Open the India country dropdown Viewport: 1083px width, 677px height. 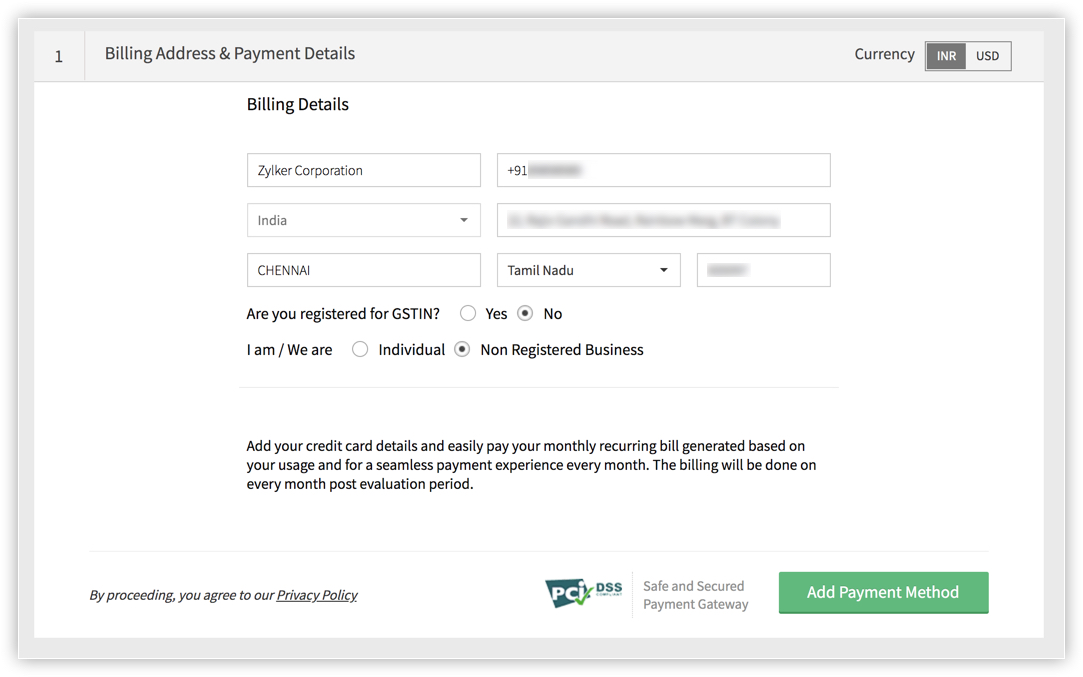(x=363, y=220)
